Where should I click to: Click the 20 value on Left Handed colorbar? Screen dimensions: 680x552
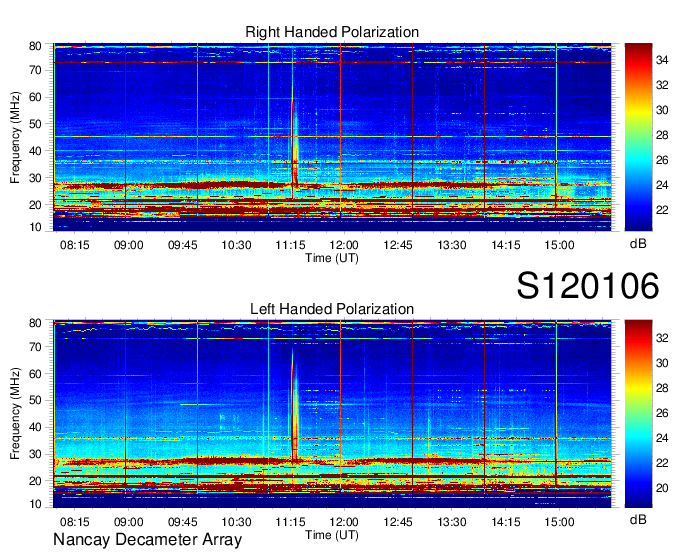662,488
